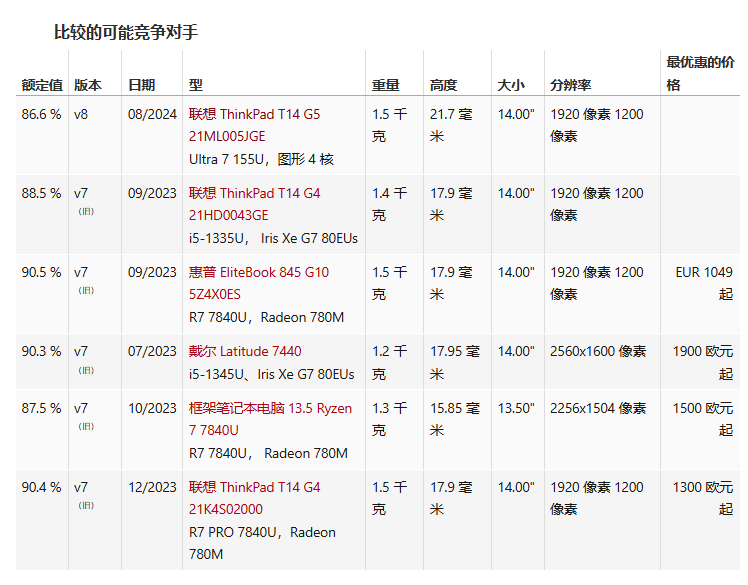Click the Ultra 7 155U，图形 4 核 spec text

261,159
